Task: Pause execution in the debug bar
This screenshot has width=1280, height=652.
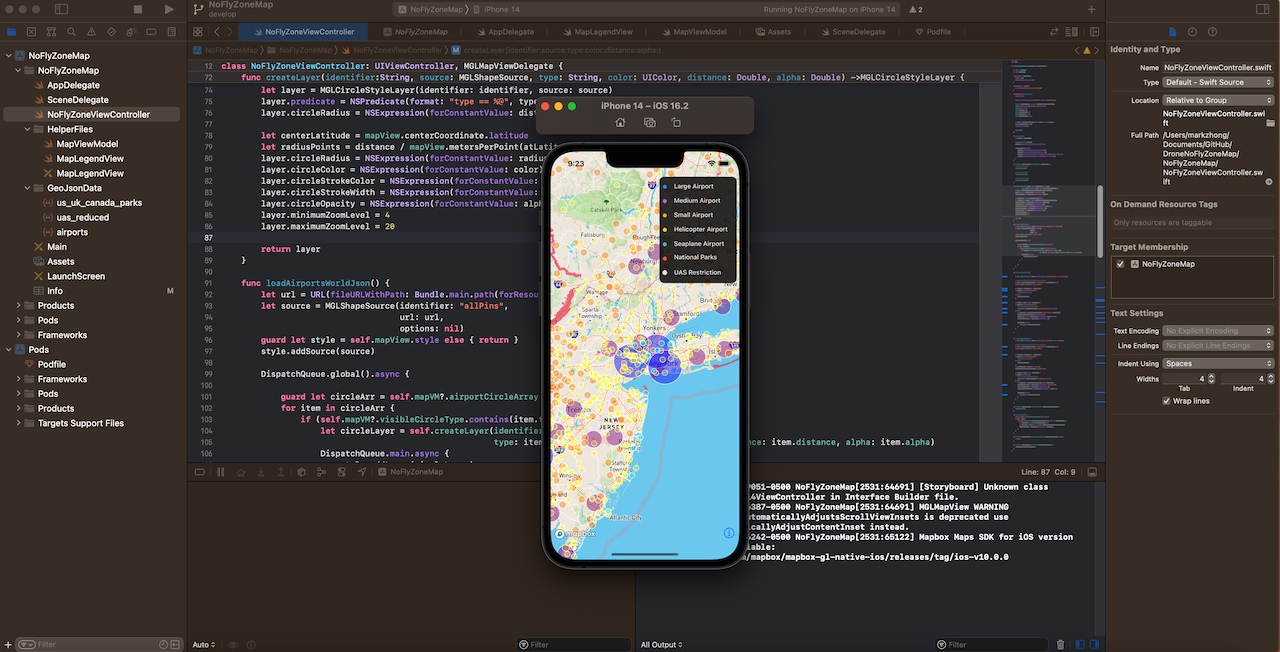Action: [x=220, y=472]
